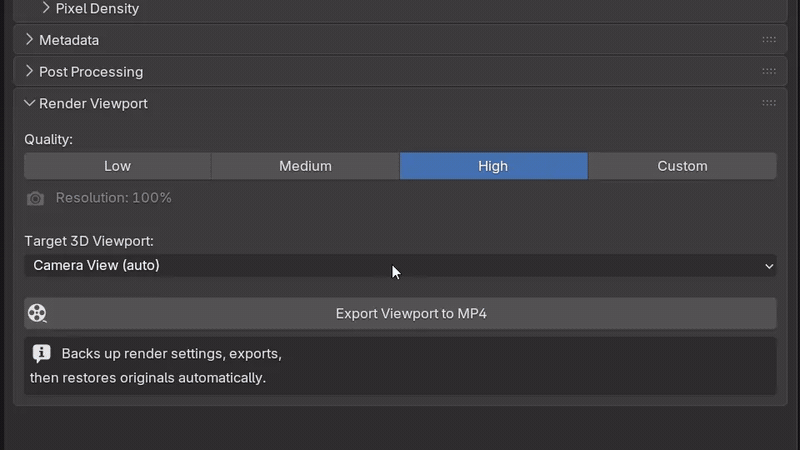Collapse the Render Viewport panel

tap(29, 104)
